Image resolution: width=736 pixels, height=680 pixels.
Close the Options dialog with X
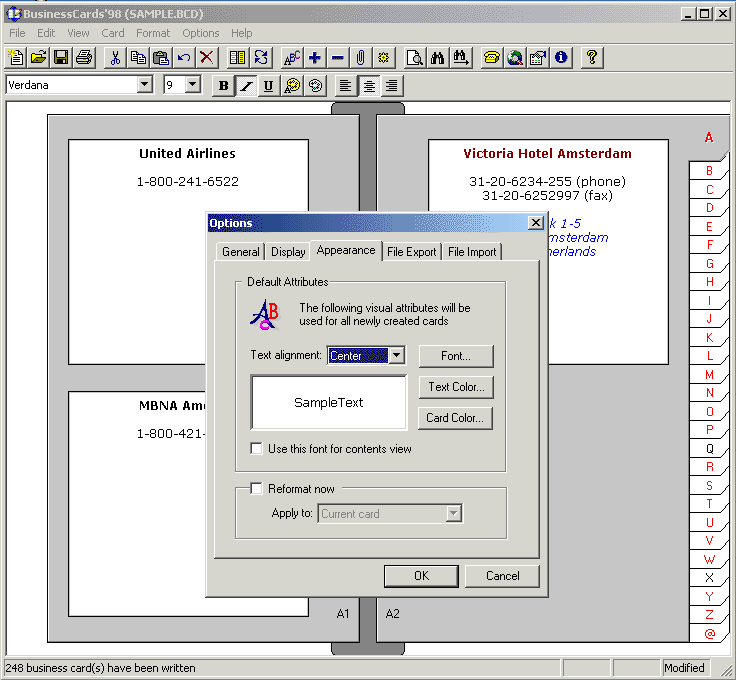536,223
